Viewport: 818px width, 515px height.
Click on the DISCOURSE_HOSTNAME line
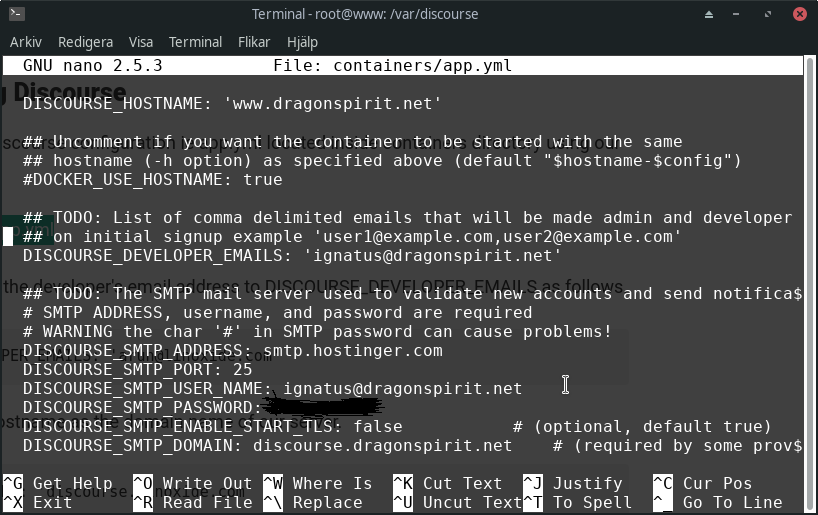tap(232, 103)
